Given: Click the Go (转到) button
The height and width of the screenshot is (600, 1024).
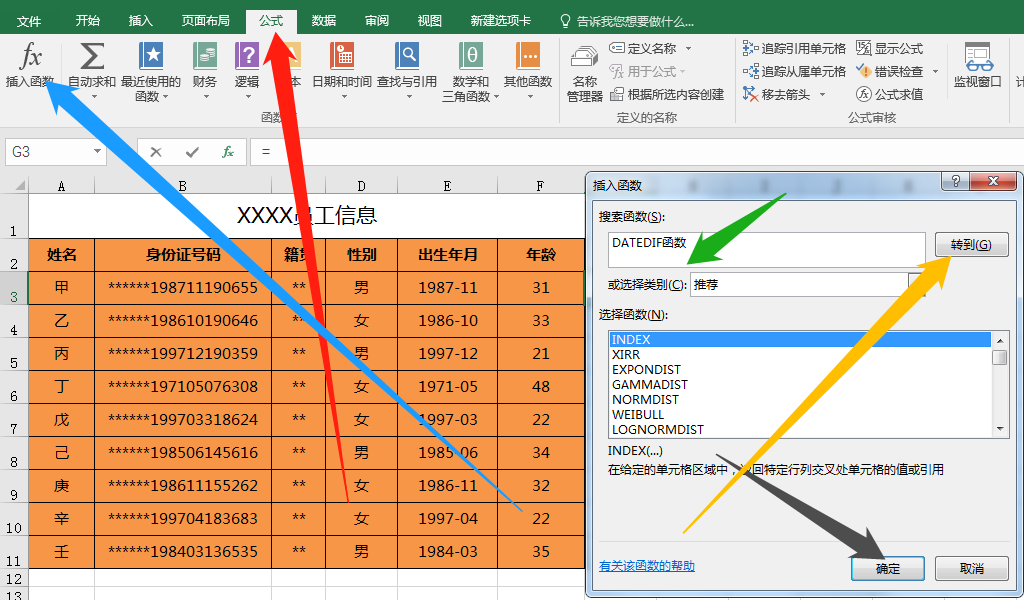Looking at the screenshot, I should (971, 245).
